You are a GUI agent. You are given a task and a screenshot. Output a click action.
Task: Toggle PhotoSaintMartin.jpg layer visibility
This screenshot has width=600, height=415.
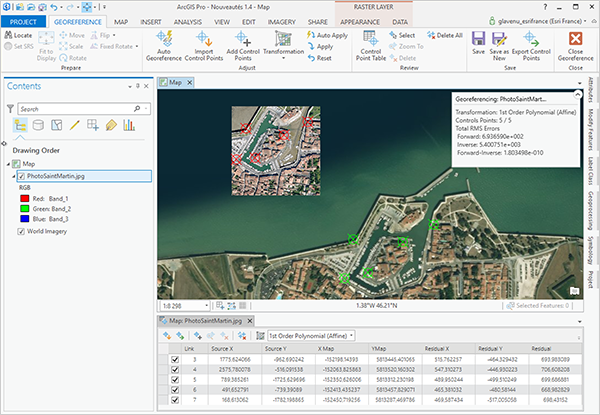click(x=21, y=175)
